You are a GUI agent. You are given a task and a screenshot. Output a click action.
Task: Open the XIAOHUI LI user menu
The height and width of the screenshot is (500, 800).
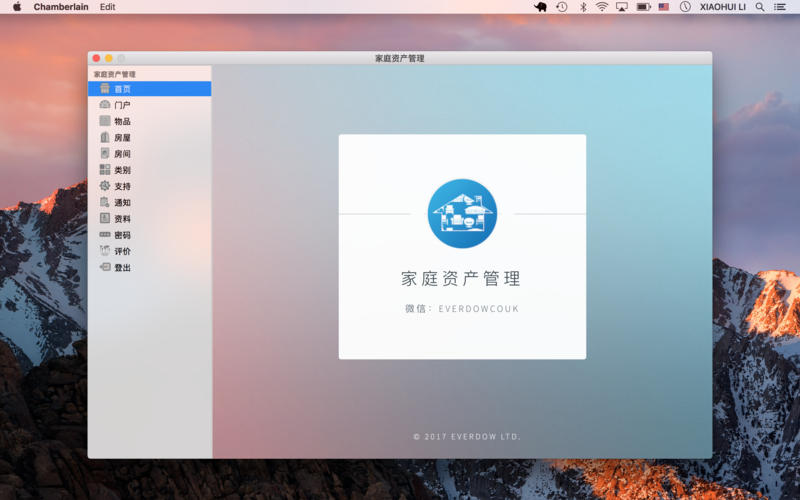(722, 7)
